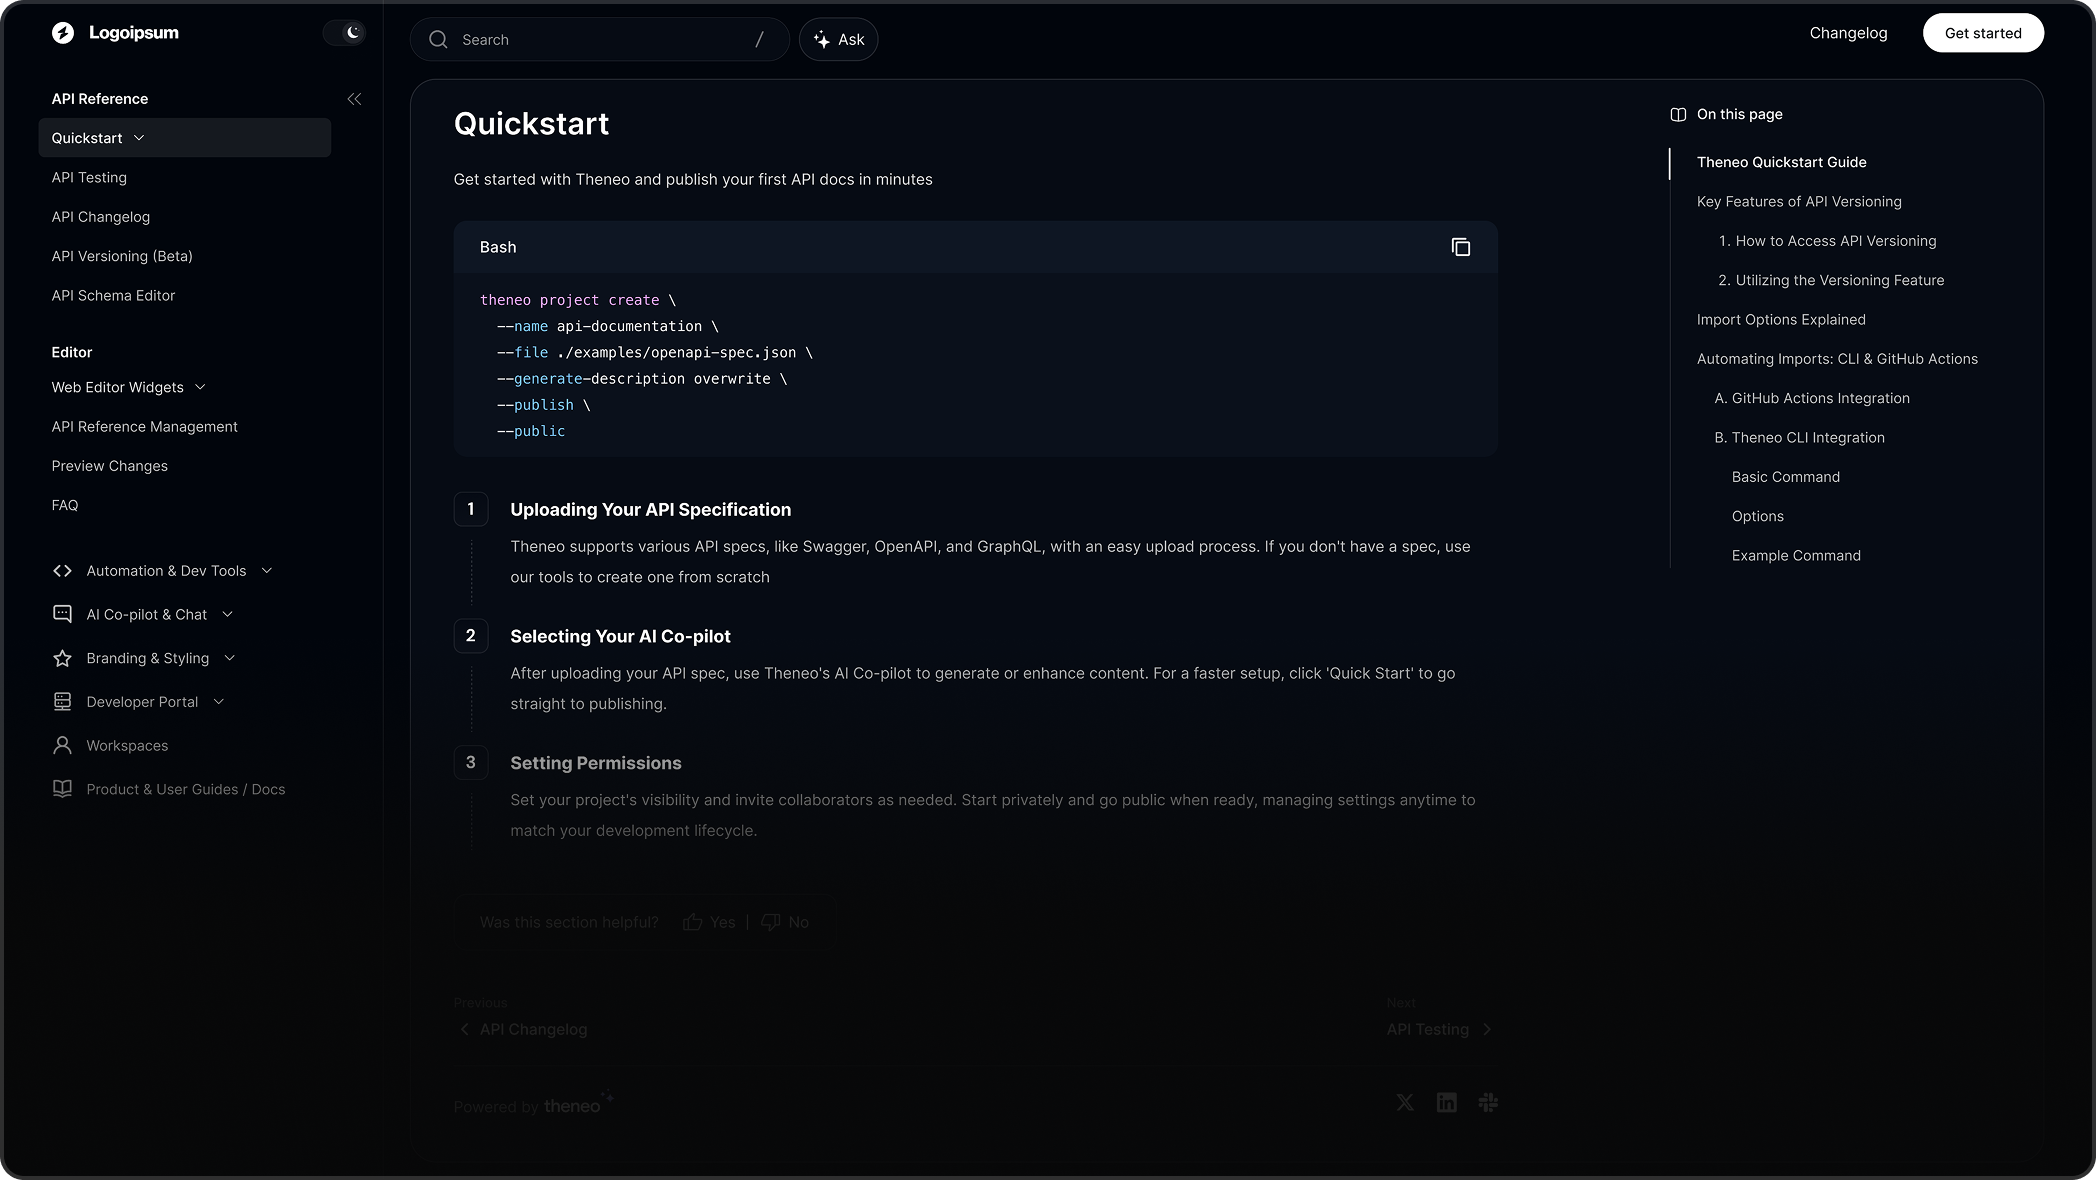Expand Automation & Dev Tools chevron

click(267, 571)
